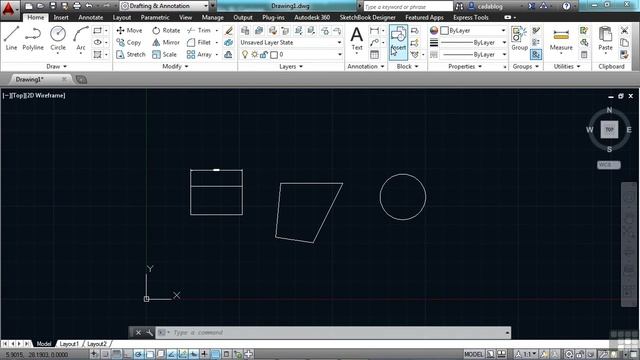Open the Express Tools ribbon tab
This screenshot has height=360, width=640.
471,18
